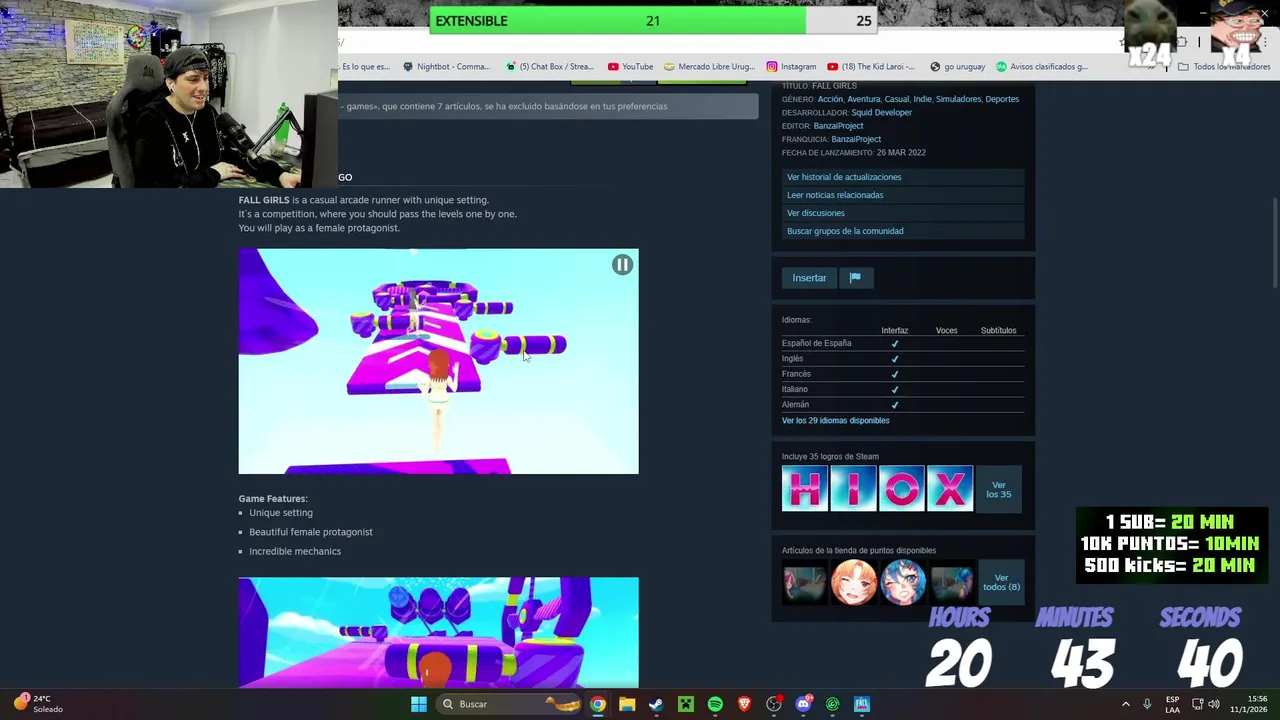Open Spotify from the taskbar
Screen dimensions: 1280x720
coord(715,704)
